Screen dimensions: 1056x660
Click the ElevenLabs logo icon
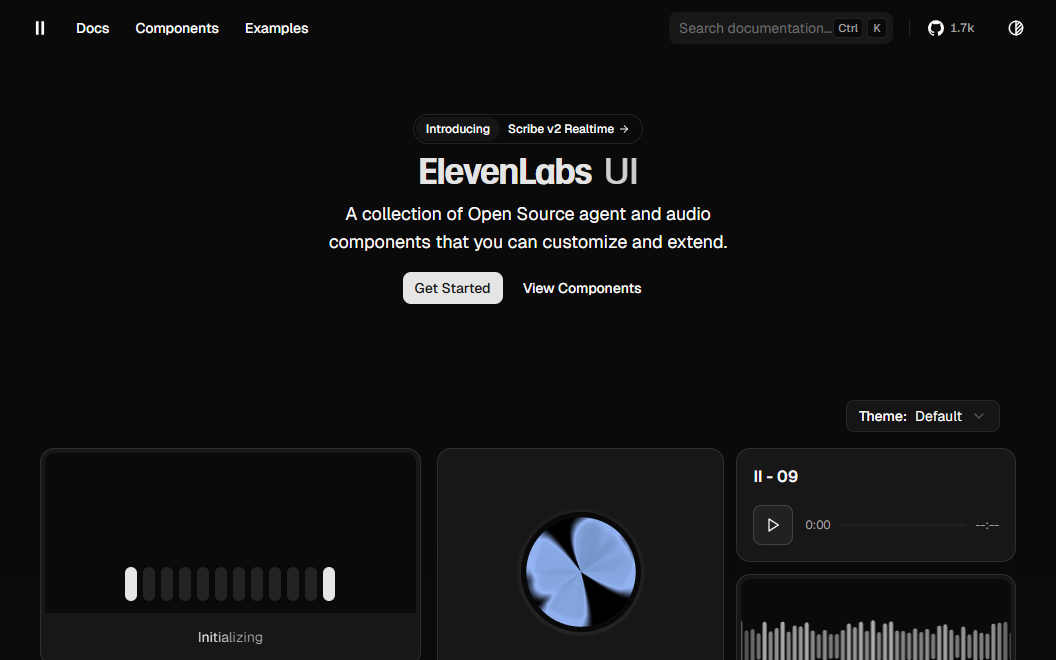(40, 28)
